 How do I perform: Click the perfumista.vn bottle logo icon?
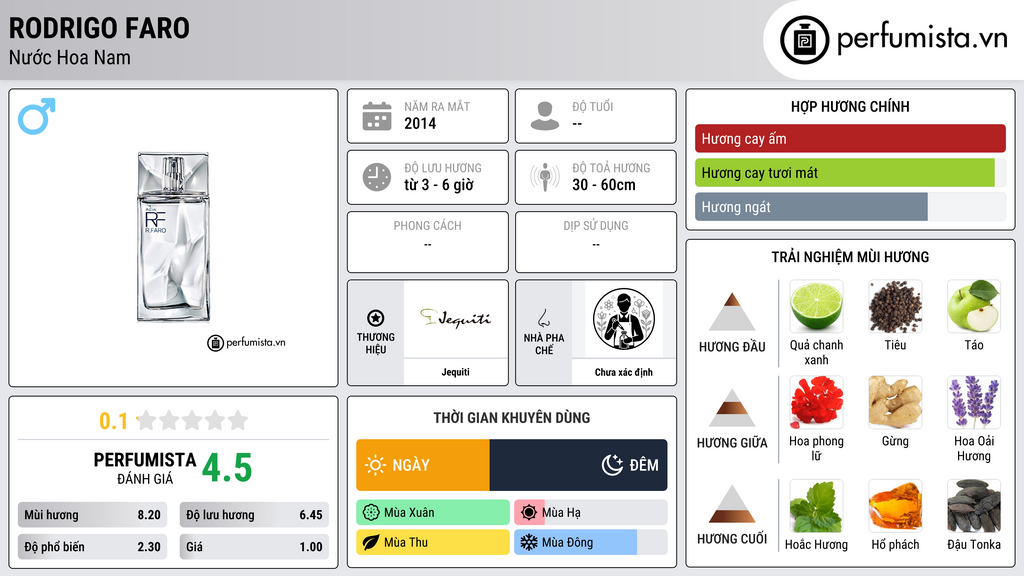pos(805,40)
